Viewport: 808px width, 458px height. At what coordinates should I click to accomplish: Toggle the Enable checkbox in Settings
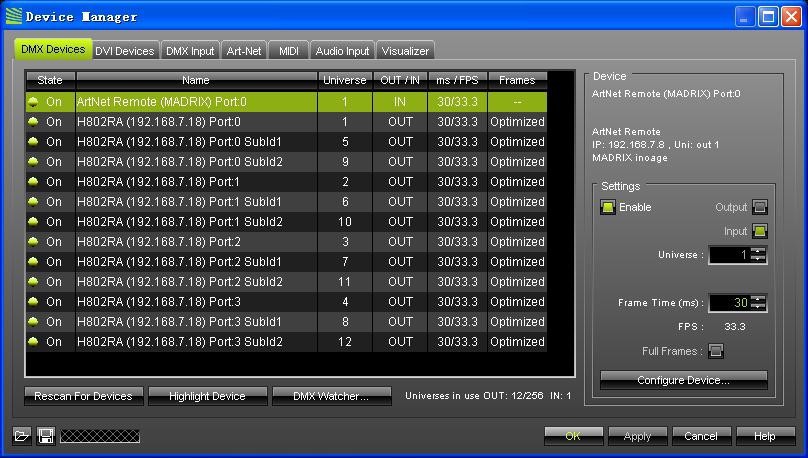(x=608, y=207)
